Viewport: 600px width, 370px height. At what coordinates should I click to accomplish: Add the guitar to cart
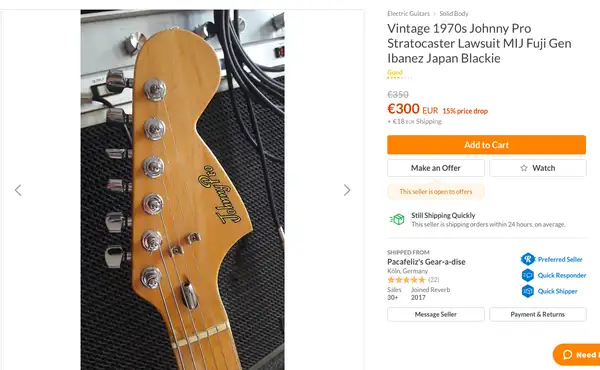[486, 145]
